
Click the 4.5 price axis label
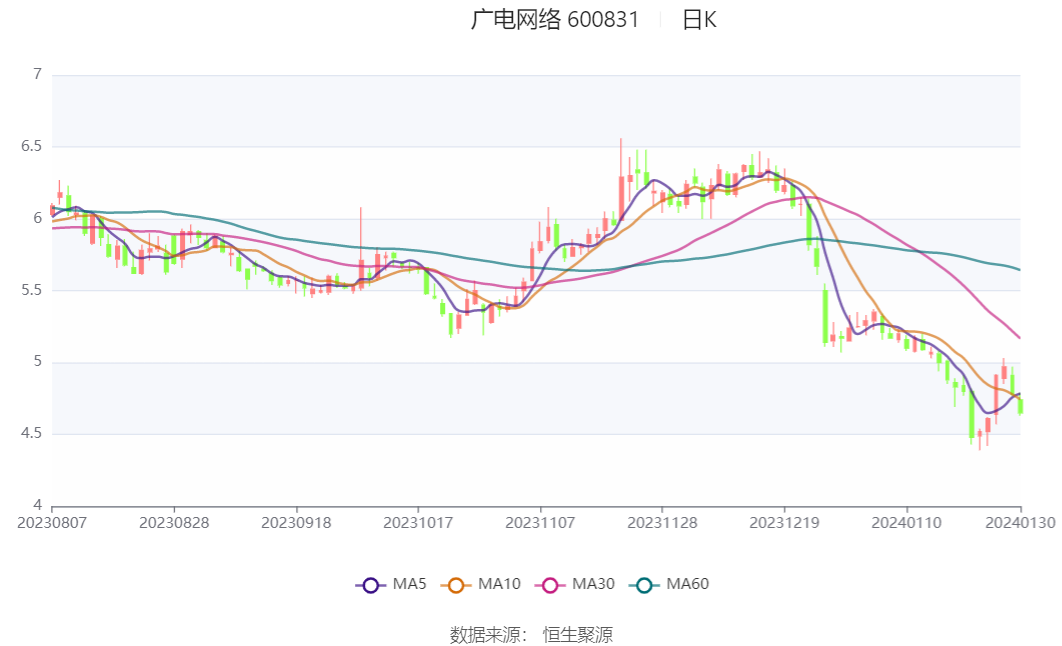[32, 433]
